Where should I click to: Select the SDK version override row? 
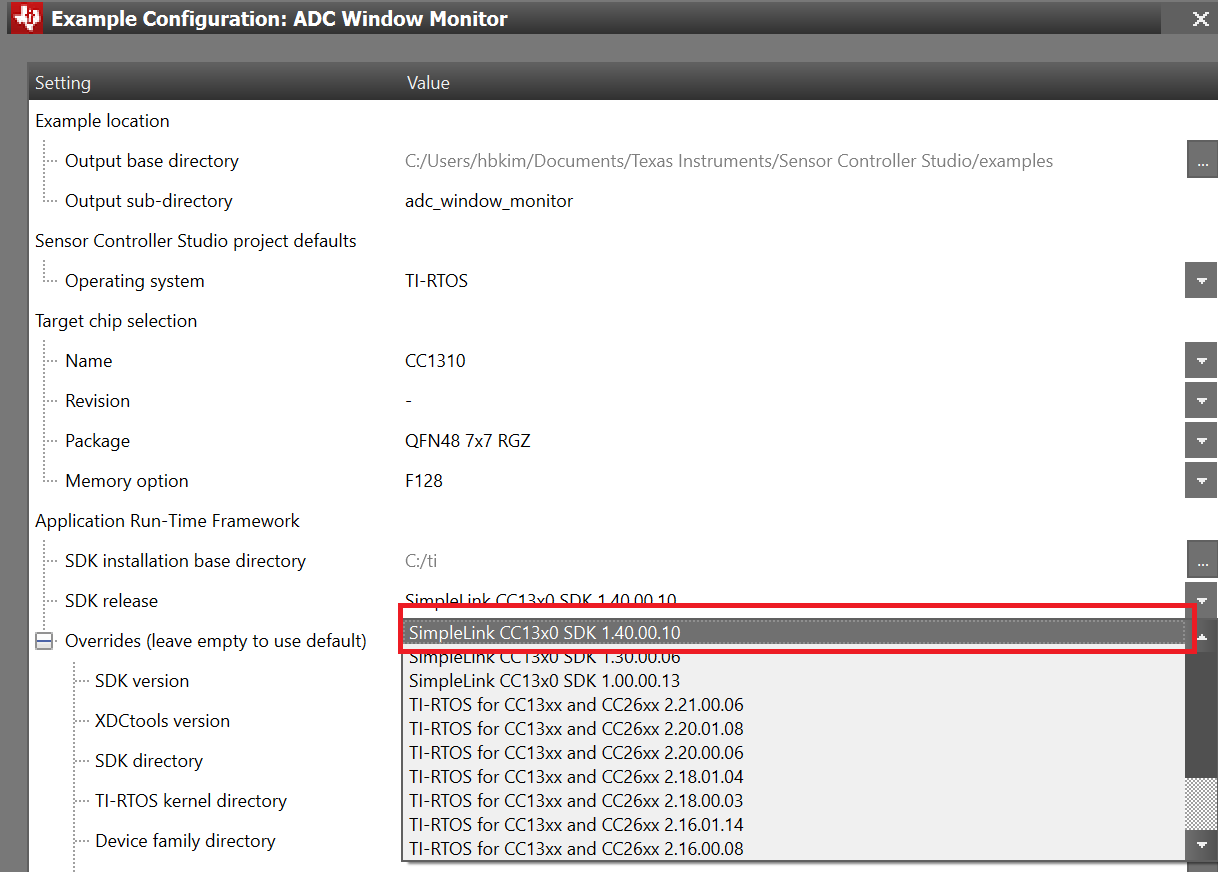coord(142,681)
